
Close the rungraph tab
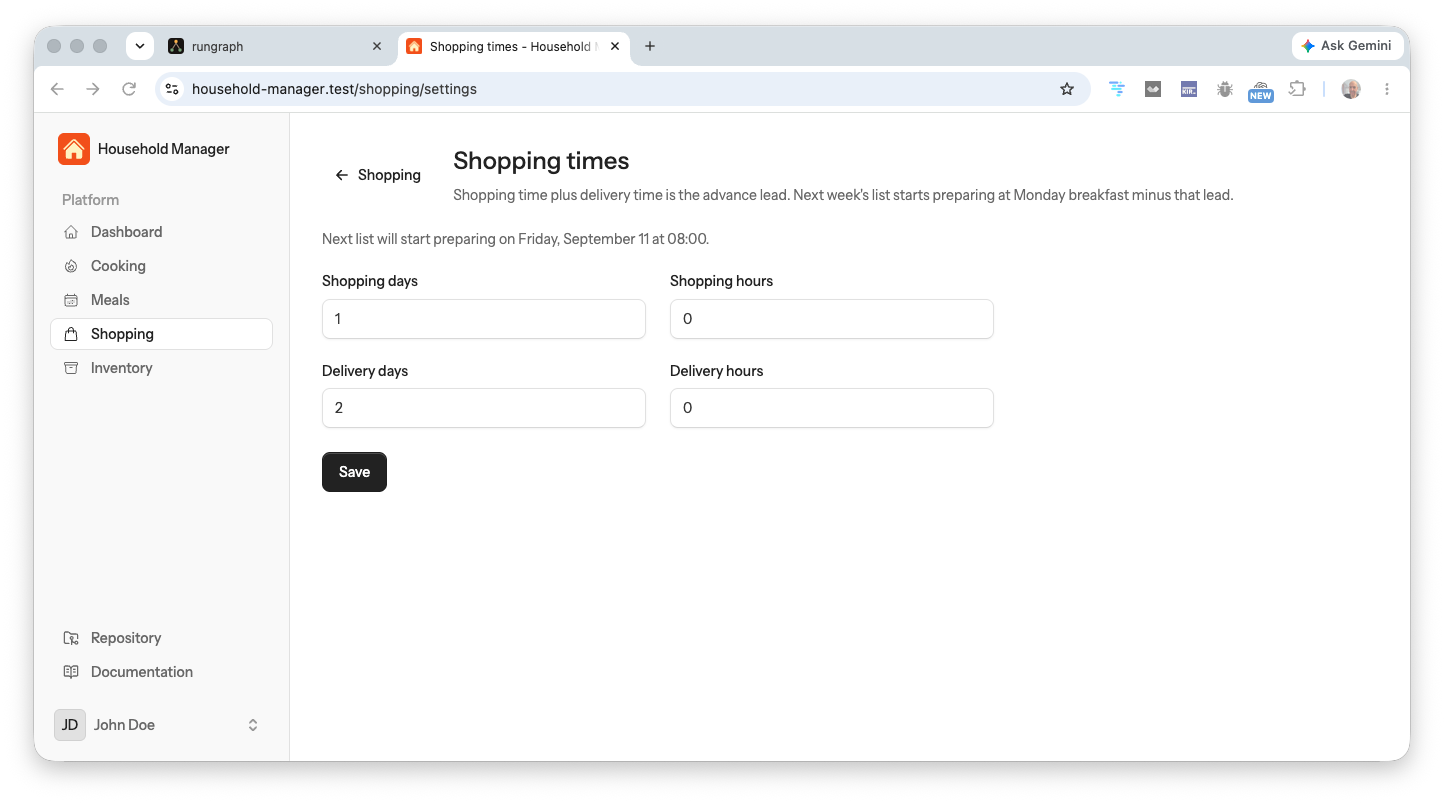coord(377,46)
